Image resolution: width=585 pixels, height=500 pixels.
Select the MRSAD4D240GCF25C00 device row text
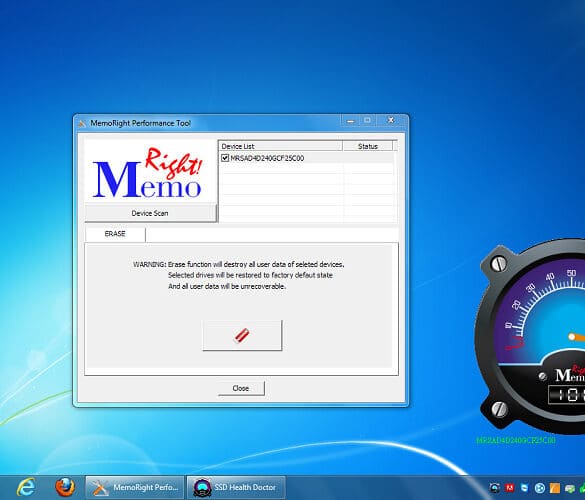click(x=267, y=158)
